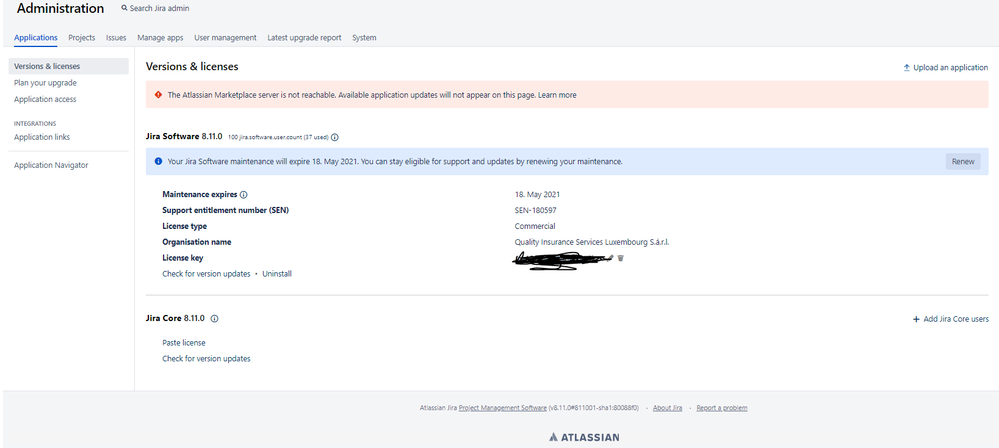Click the 100 jira.software.user.count (37 used) text
The image size is (999, 448).
point(278,137)
